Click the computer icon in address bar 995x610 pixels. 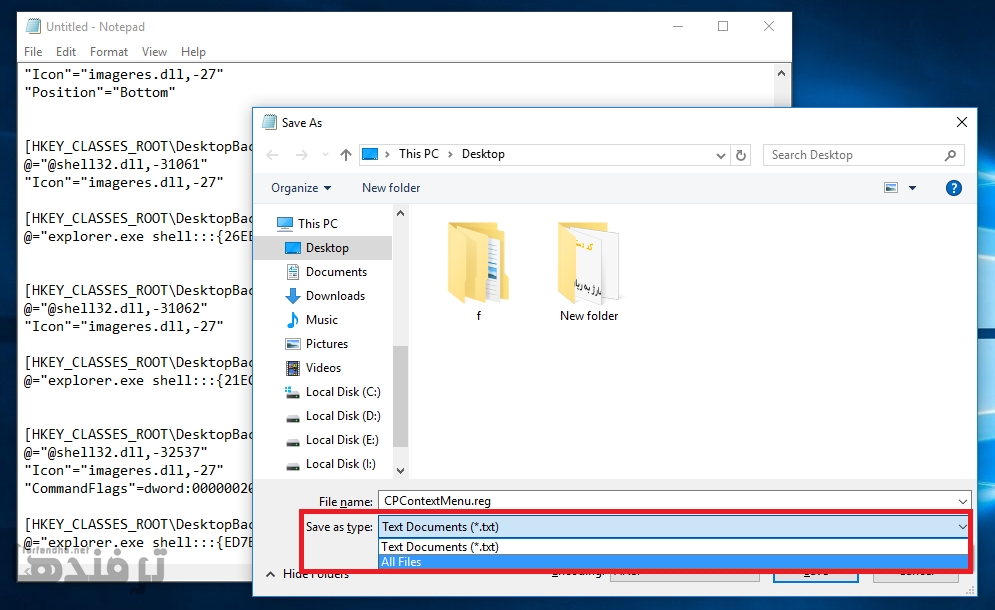(370, 154)
